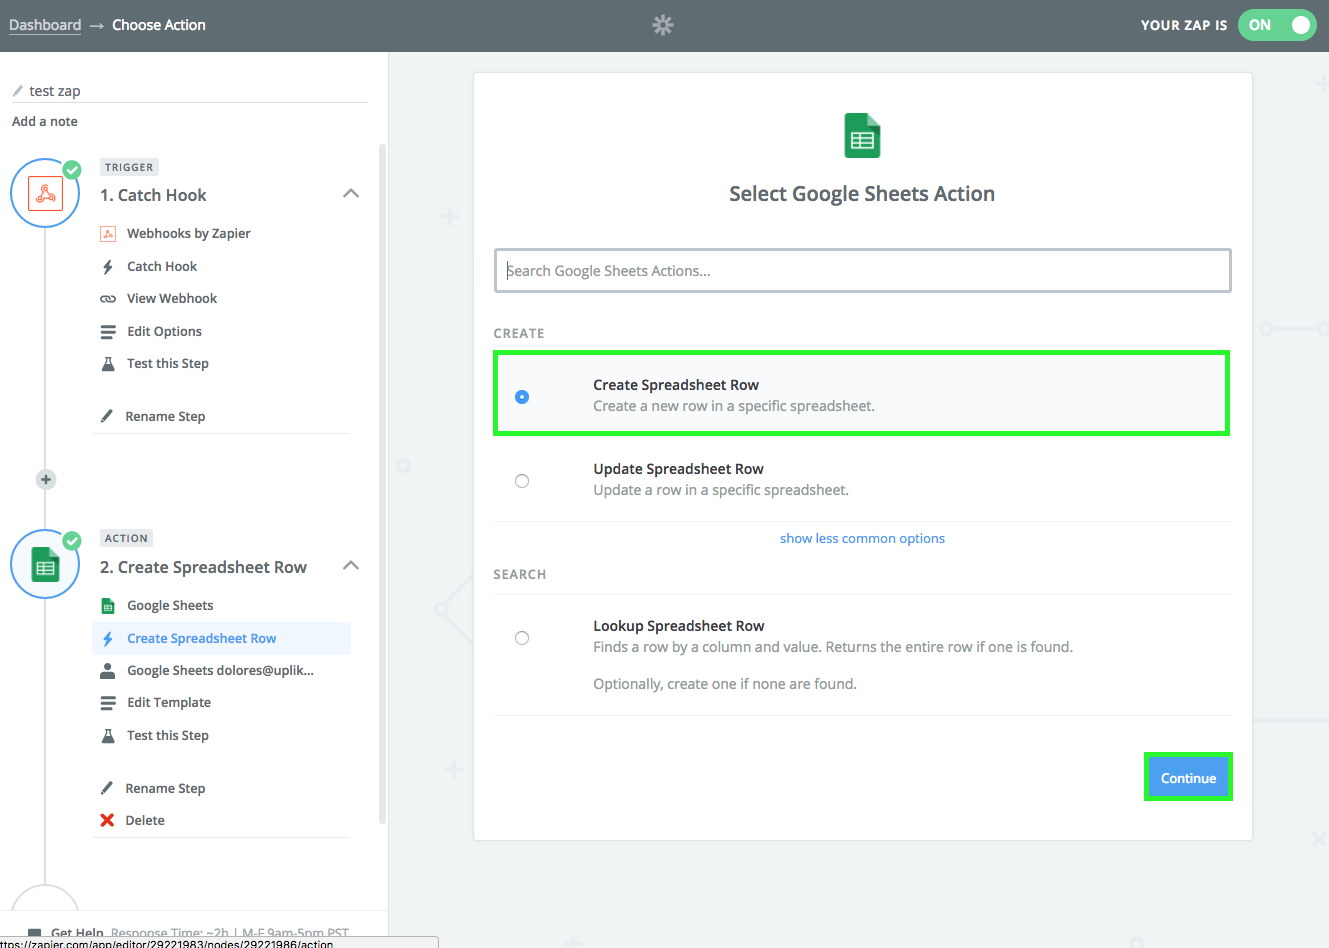Collapse the Catch Hook trigger step
The height and width of the screenshot is (948, 1329).
(x=351, y=194)
